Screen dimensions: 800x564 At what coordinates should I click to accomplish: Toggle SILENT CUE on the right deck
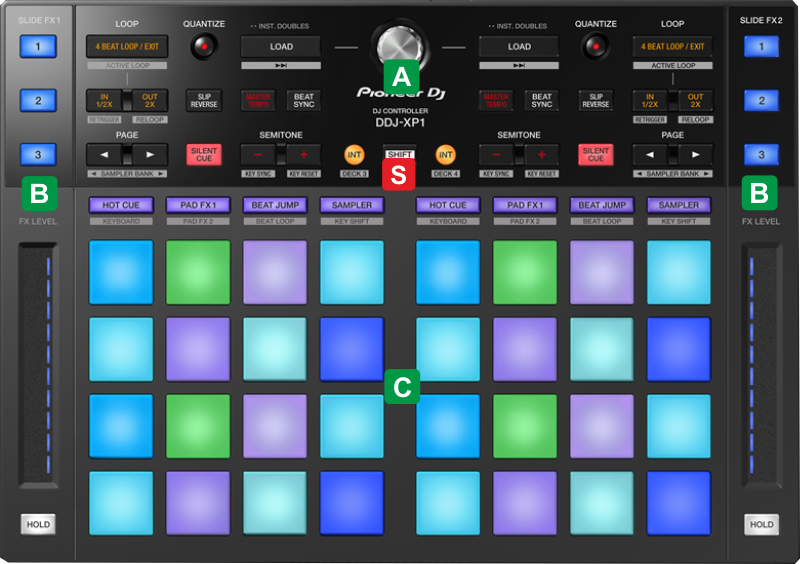(595, 154)
